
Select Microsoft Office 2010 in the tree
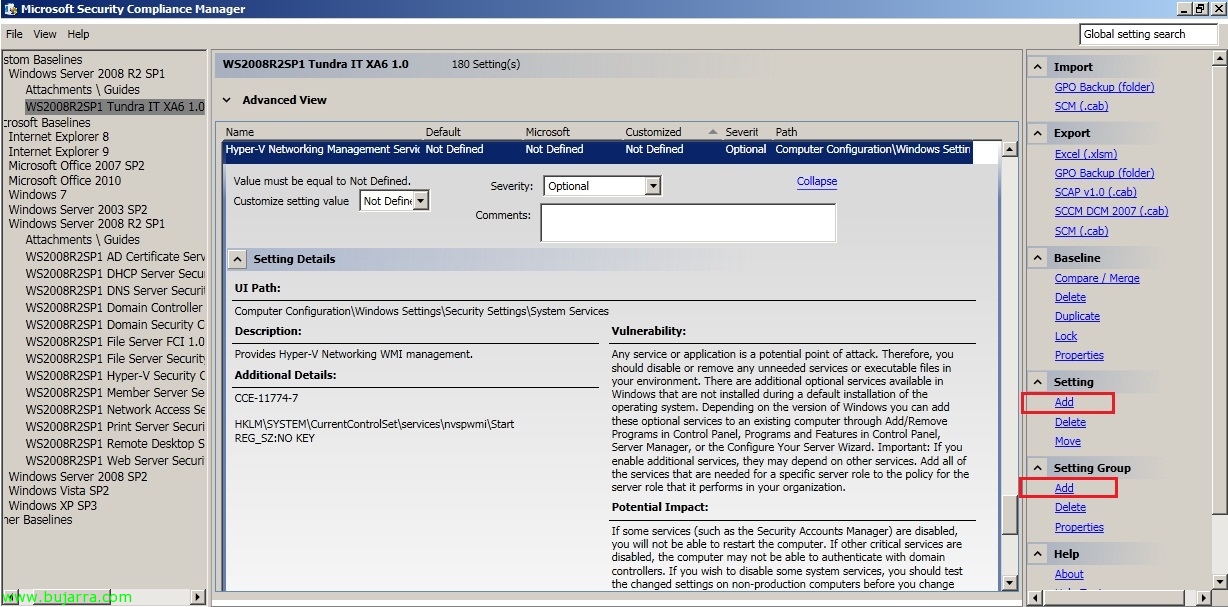[x=64, y=181]
